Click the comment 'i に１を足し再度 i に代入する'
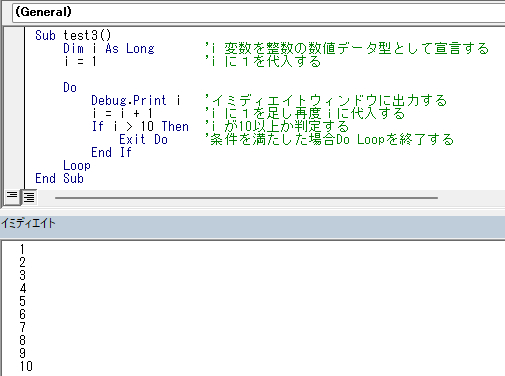The image size is (505, 376). [305, 113]
